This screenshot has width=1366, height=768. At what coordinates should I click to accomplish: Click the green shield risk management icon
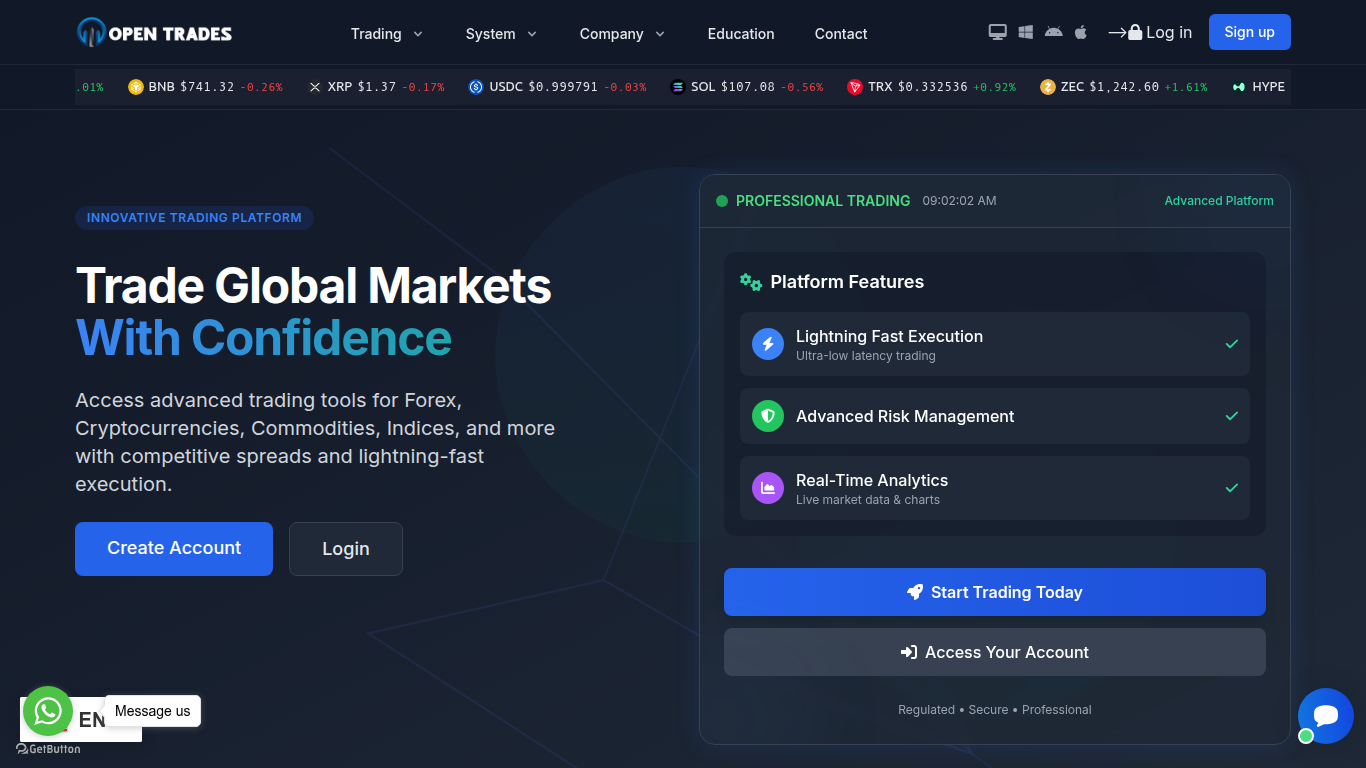(768, 416)
